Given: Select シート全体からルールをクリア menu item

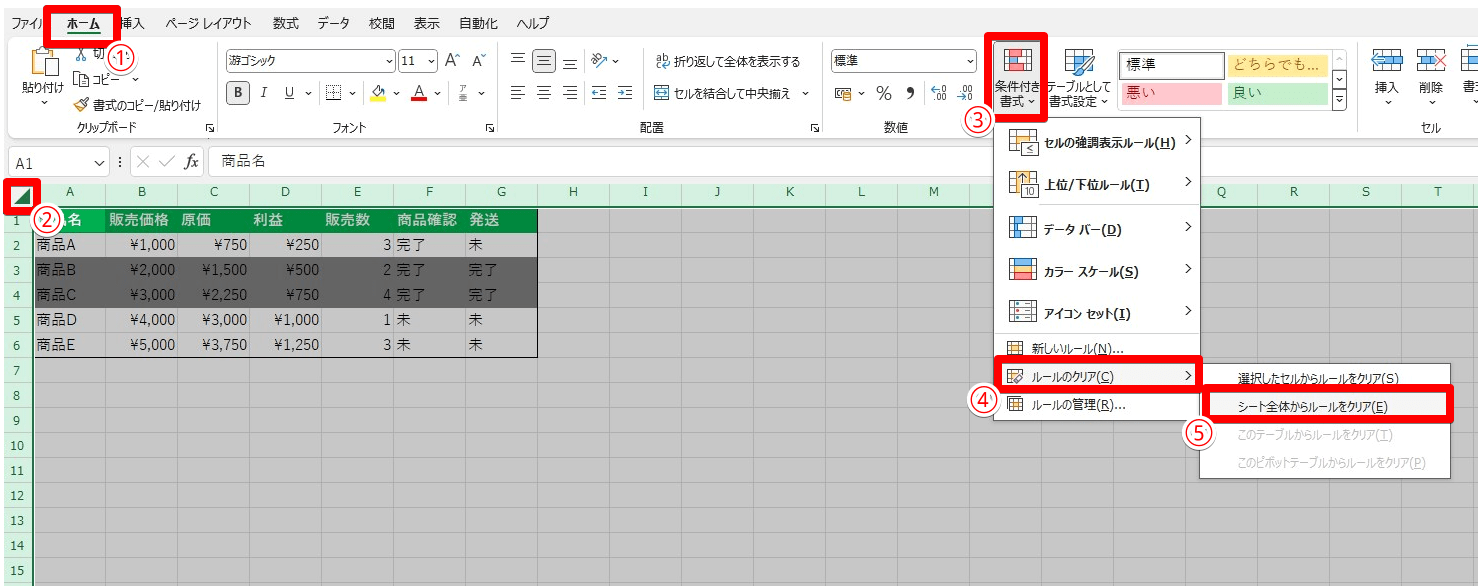Looking at the screenshot, I should tap(1312, 406).
